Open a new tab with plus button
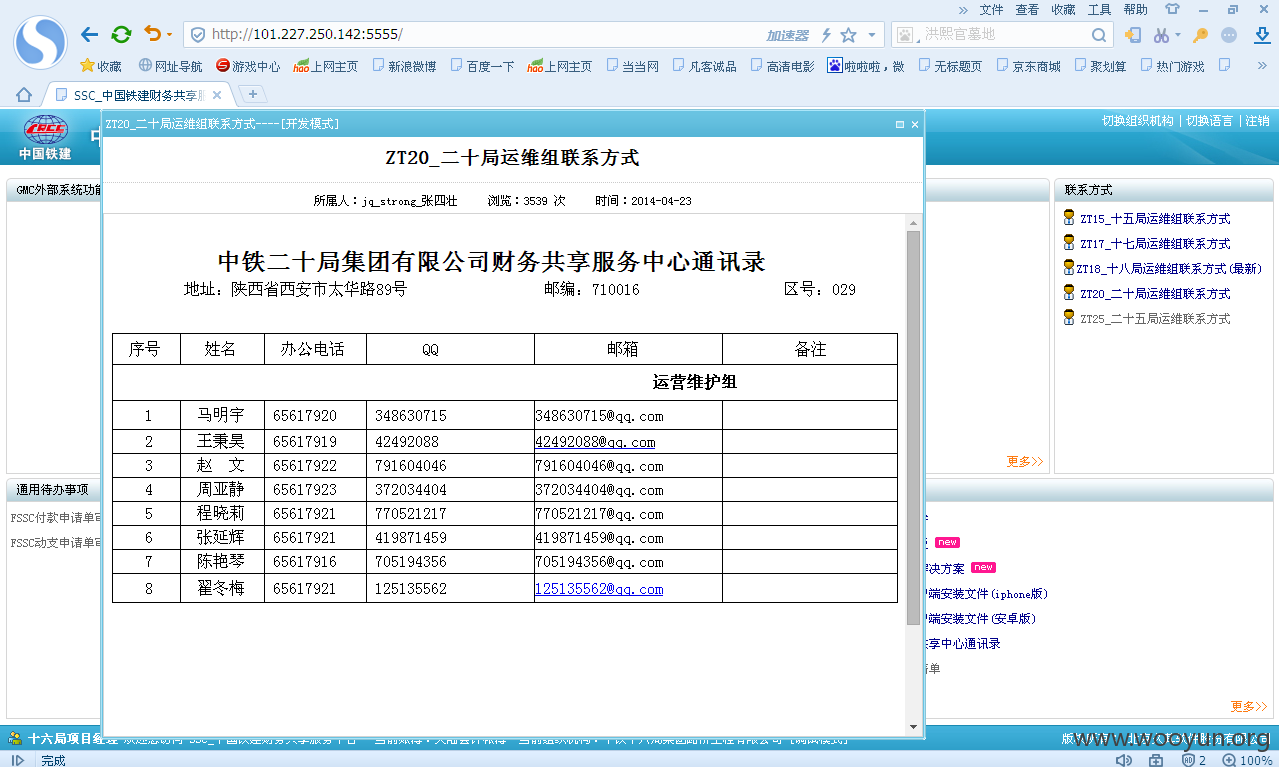Viewport: 1279px width, 767px height. (x=253, y=94)
